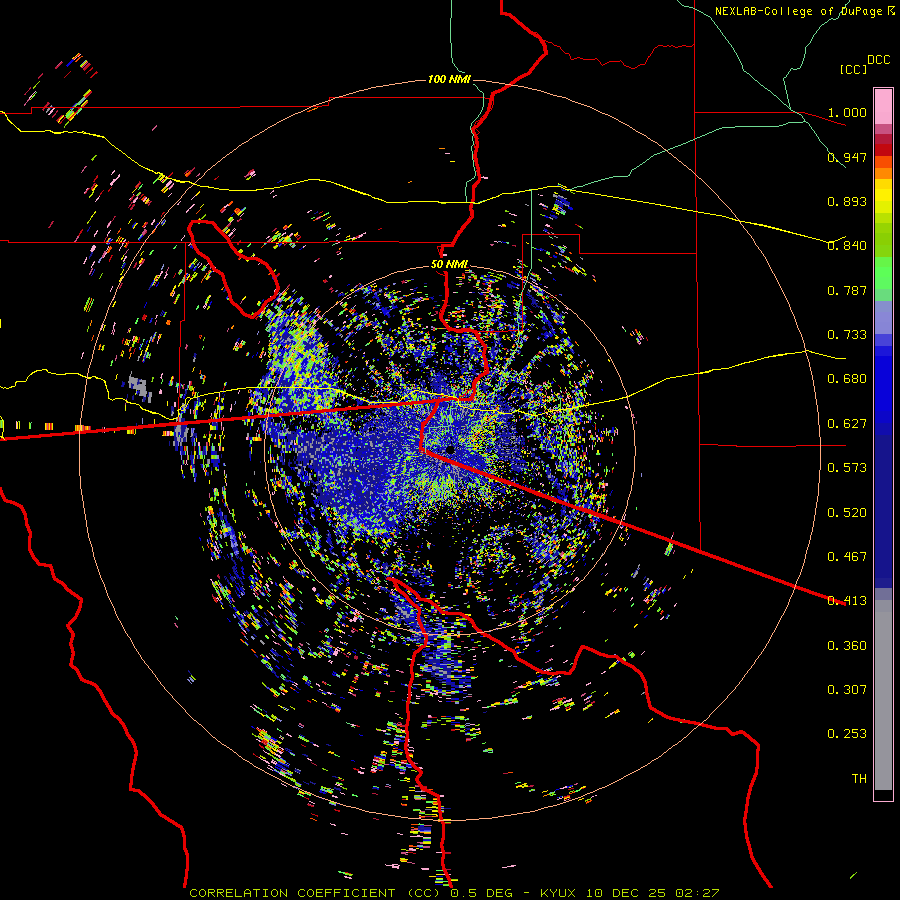
Task: Click the TH threshold label
Action: tap(859, 779)
